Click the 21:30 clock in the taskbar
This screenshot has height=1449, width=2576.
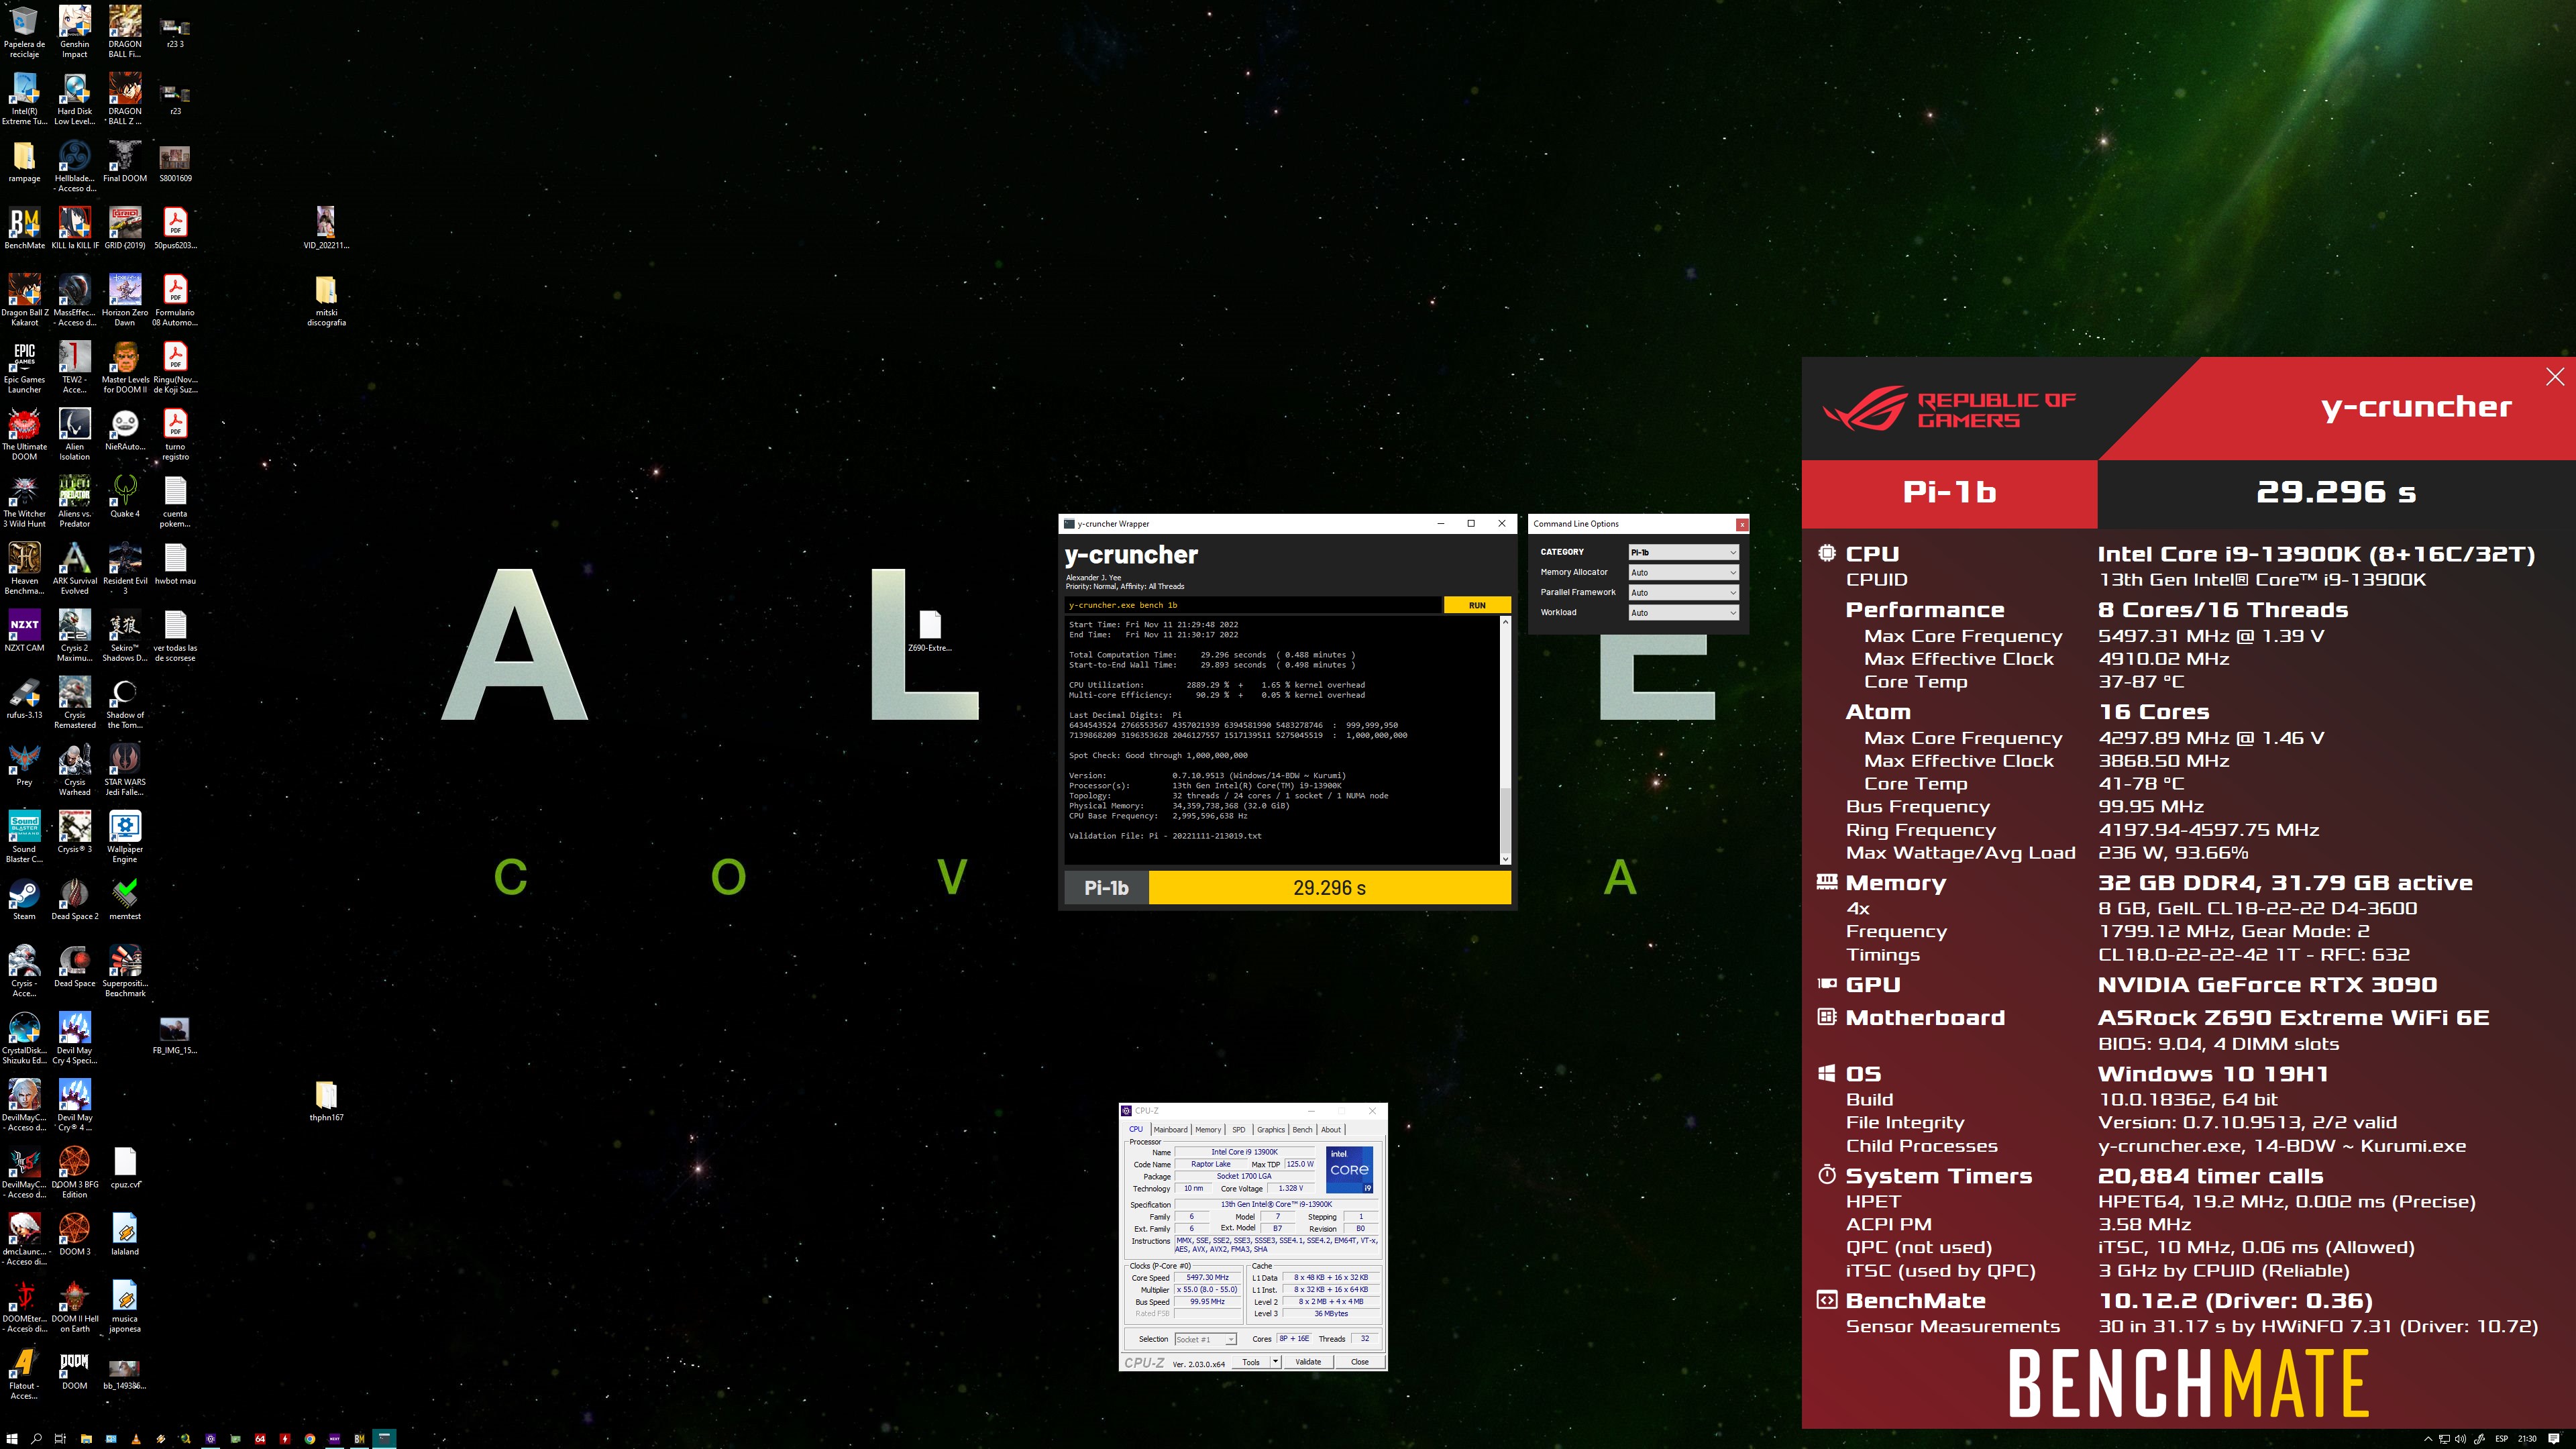[2527, 1439]
